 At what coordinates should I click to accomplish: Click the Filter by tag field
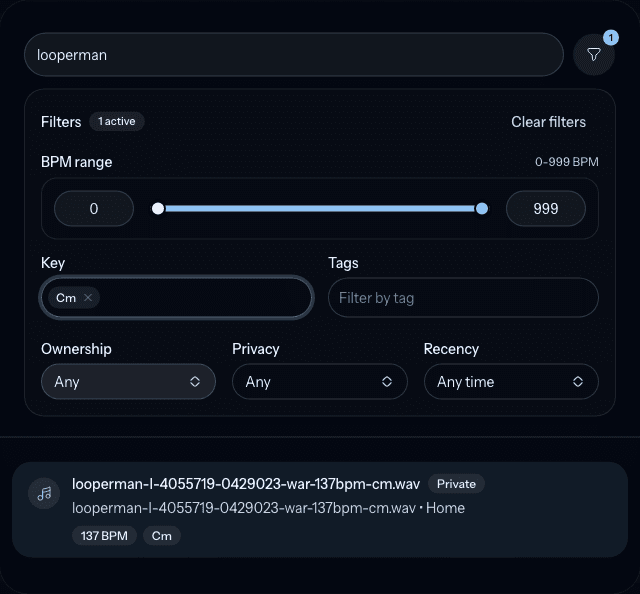coord(463,298)
